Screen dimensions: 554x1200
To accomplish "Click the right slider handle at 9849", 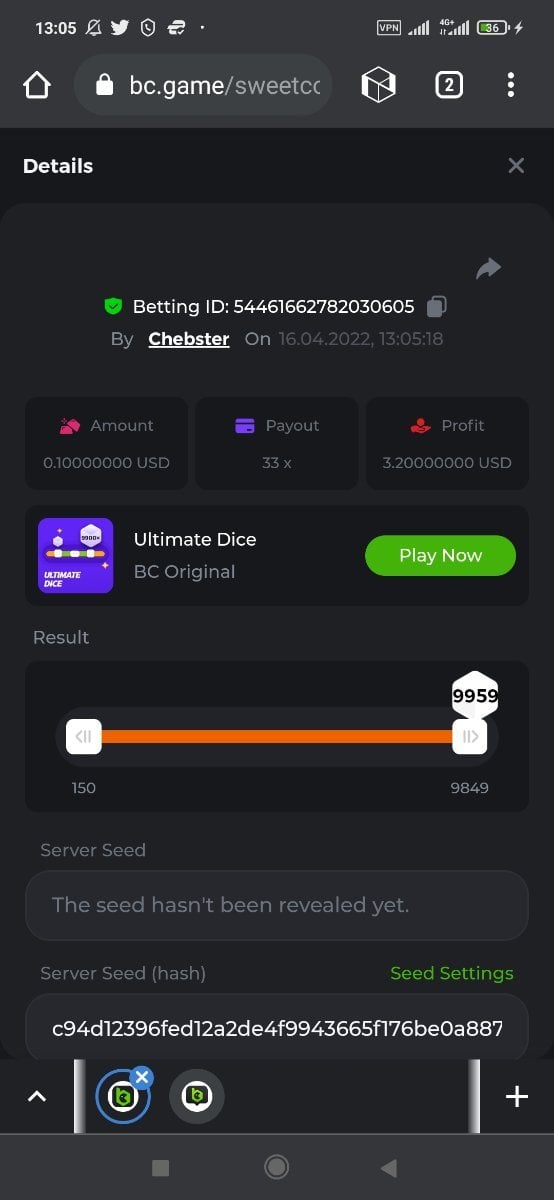I will [x=469, y=737].
